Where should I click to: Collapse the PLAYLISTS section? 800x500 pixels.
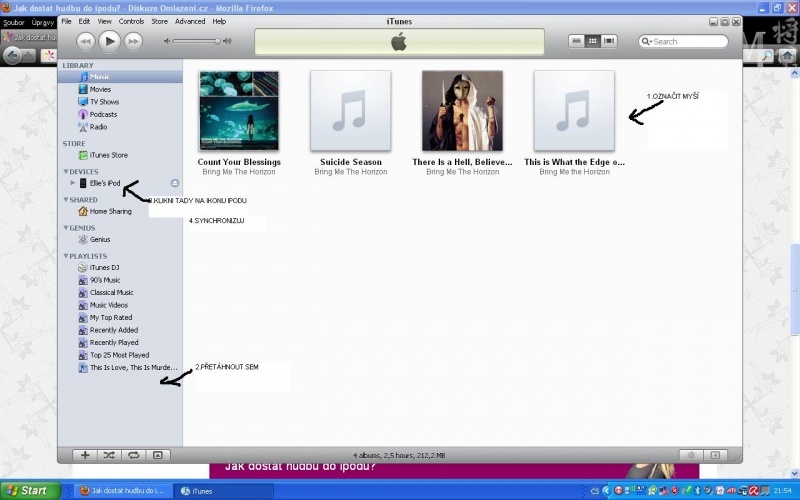click(66, 256)
